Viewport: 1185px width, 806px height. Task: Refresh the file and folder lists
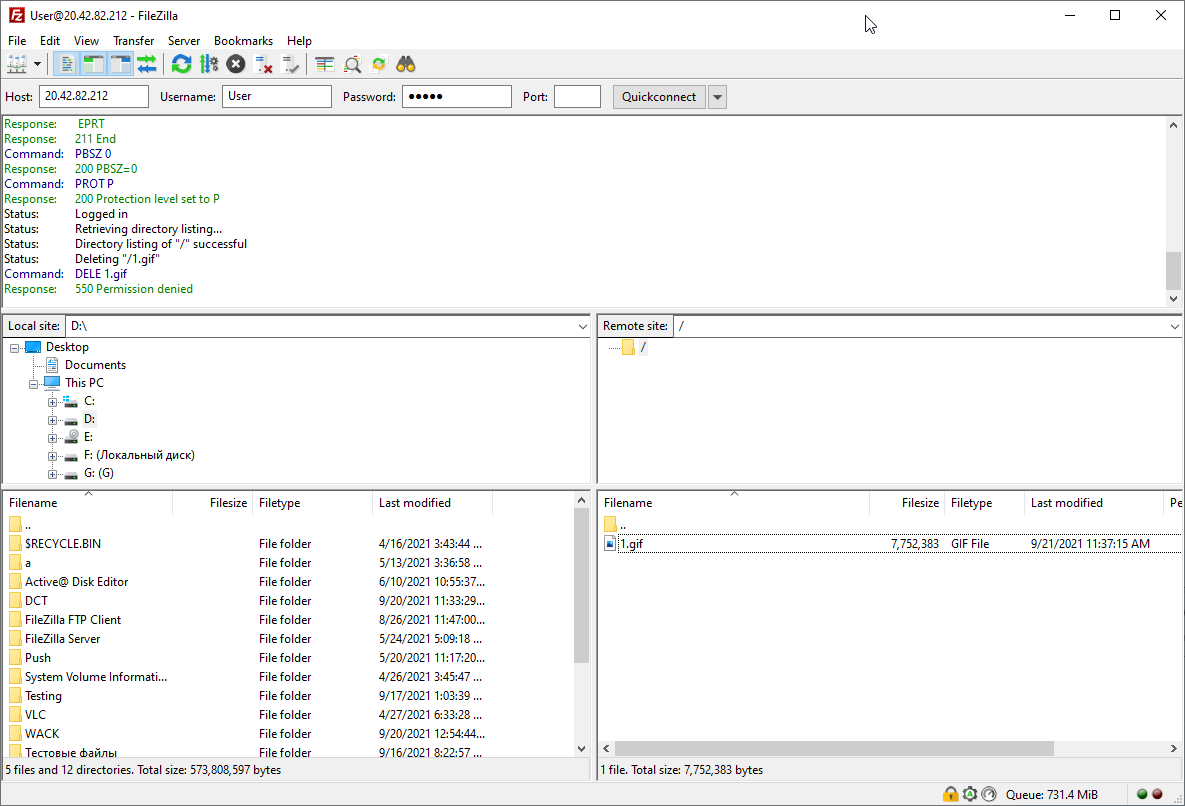[x=181, y=64]
